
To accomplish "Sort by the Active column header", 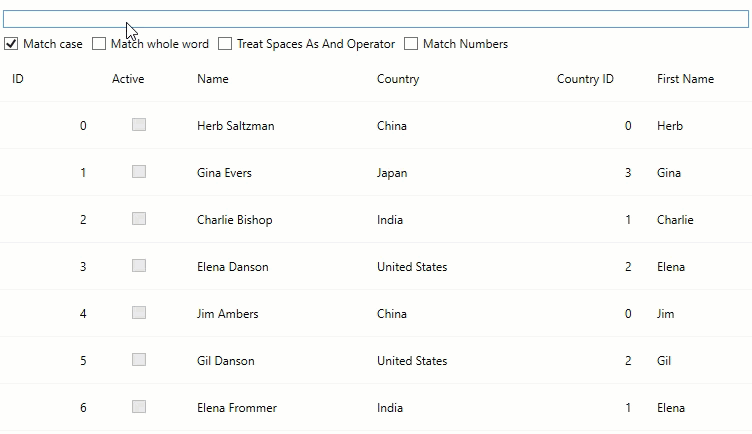I will [128, 79].
